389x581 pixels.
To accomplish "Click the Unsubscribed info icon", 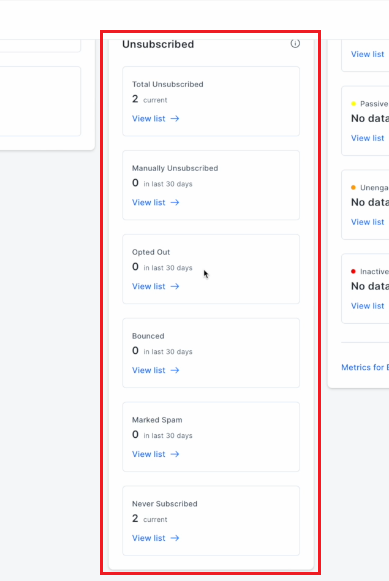I will coord(295,43).
